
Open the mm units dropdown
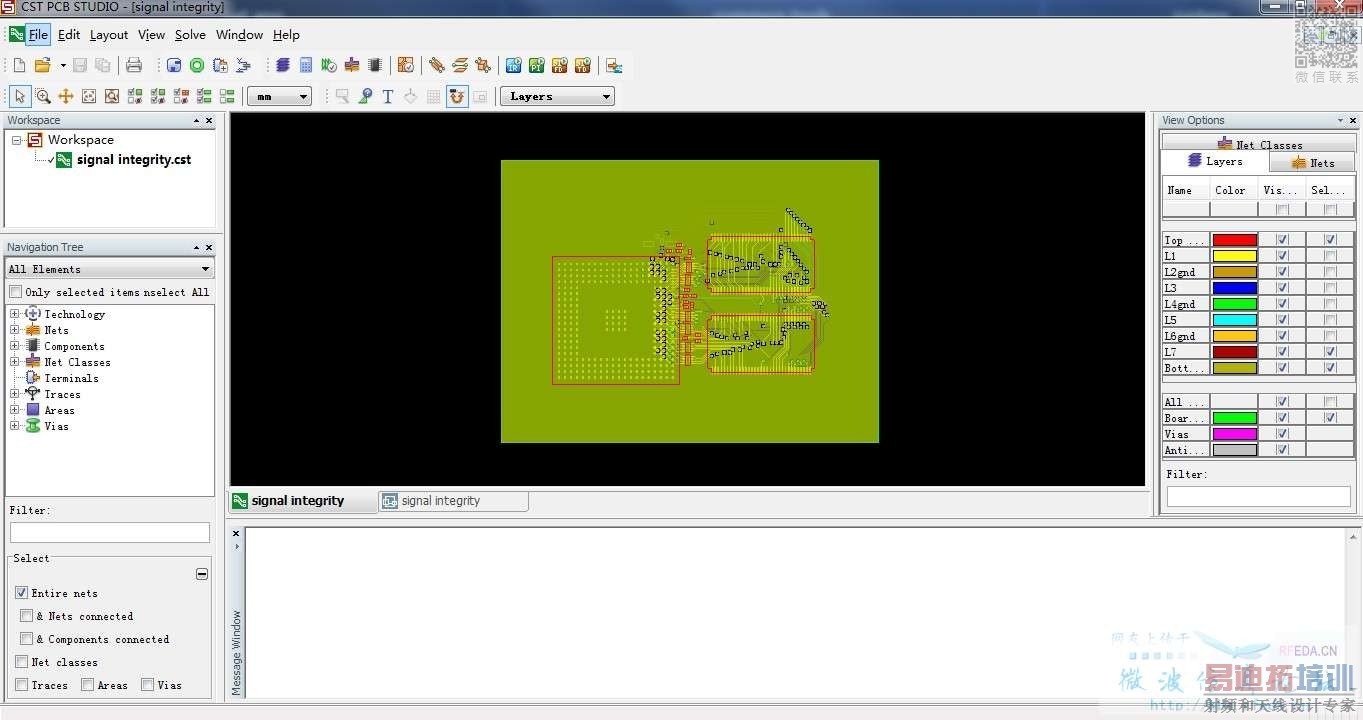[280, 97]
